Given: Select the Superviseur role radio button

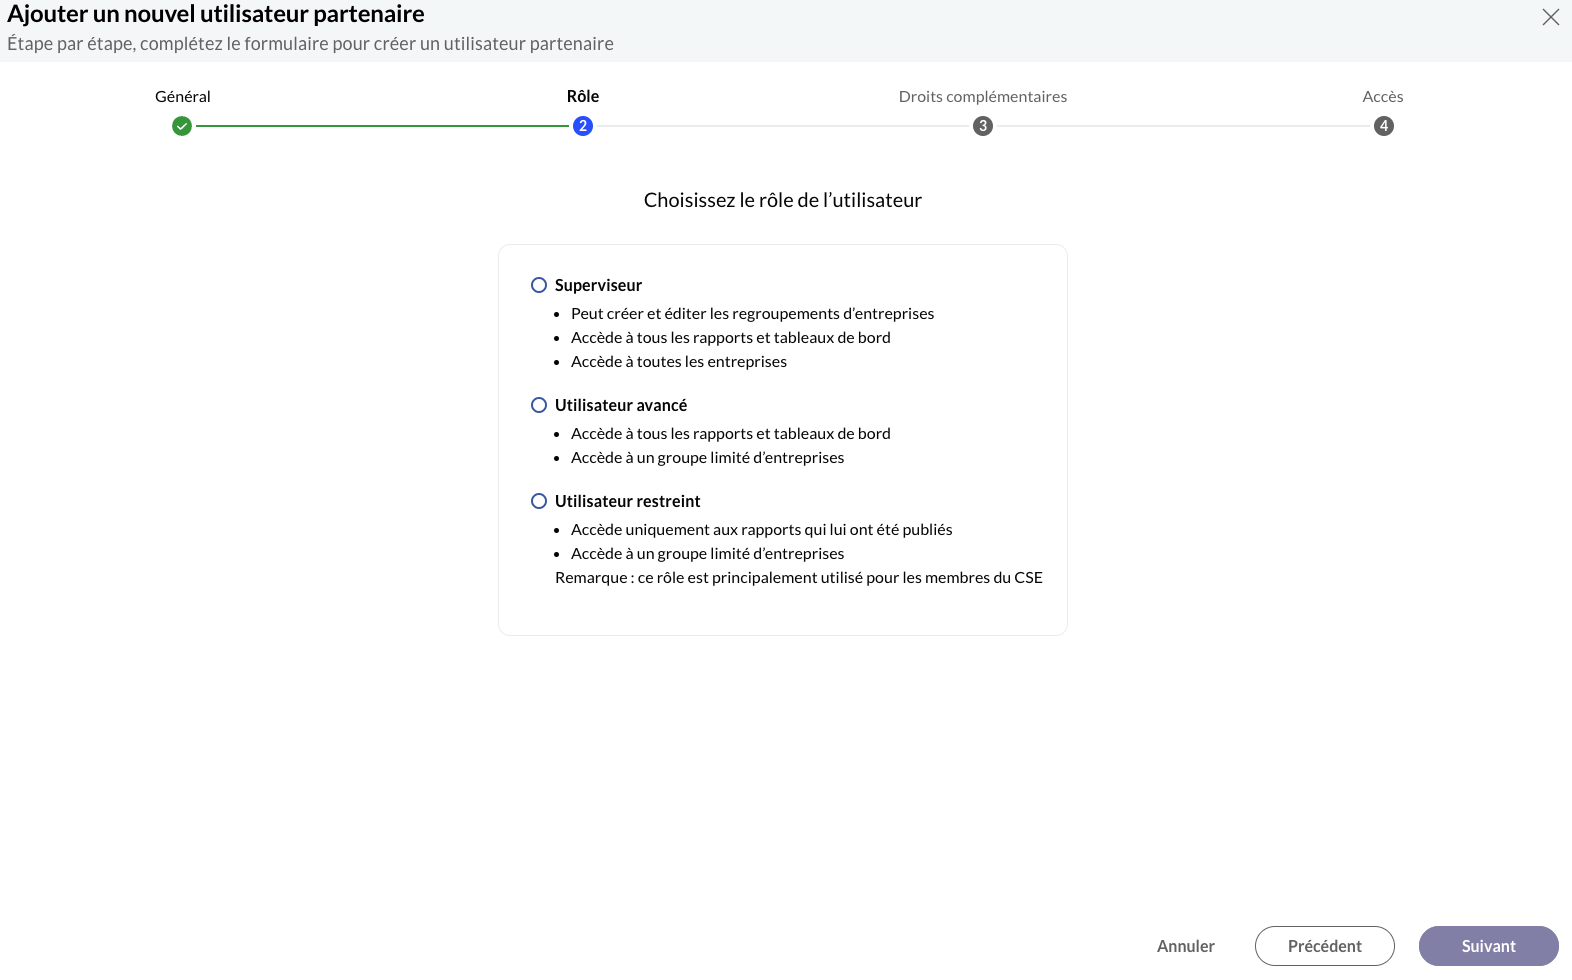Looking at the screenshot, I should (539, 285).
